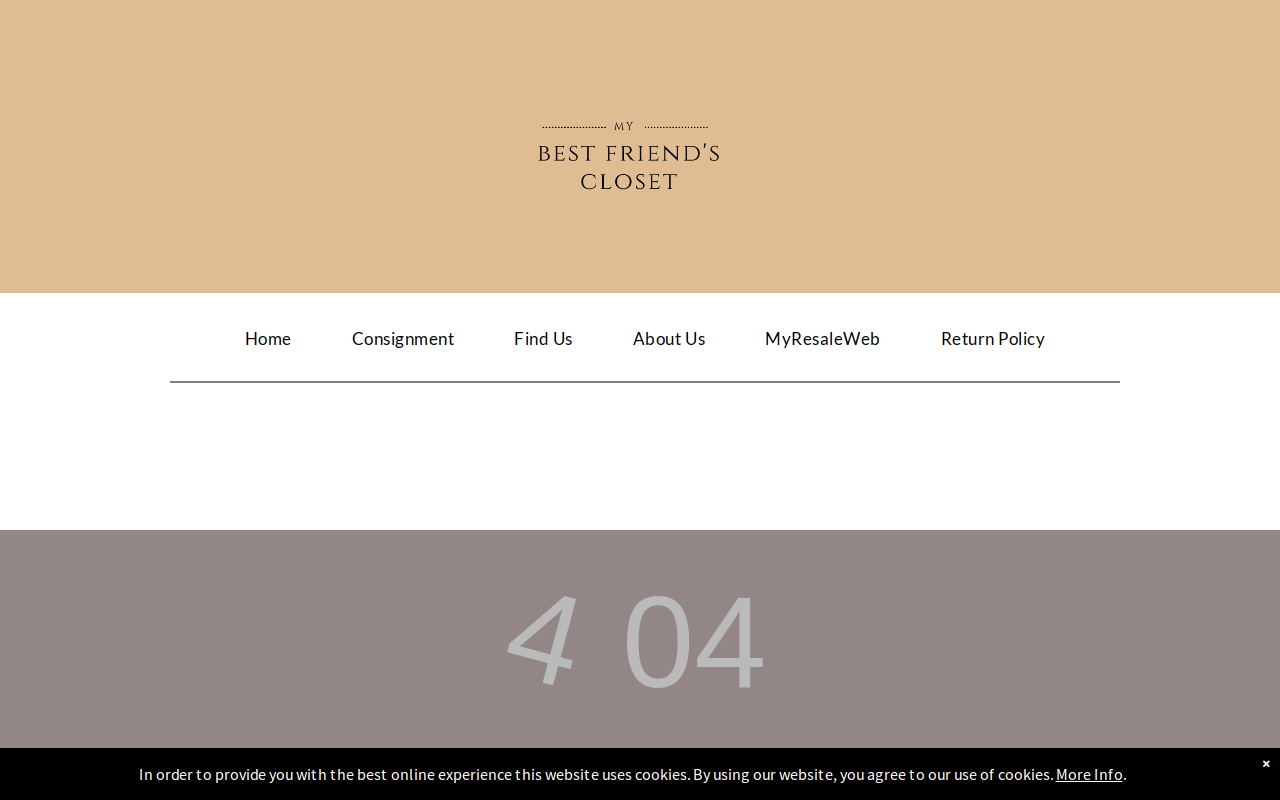Image resolution: width=1280 pixels, height=800 pixels.
Task: Go to the Consignment page
Action: tap(403, 339)
